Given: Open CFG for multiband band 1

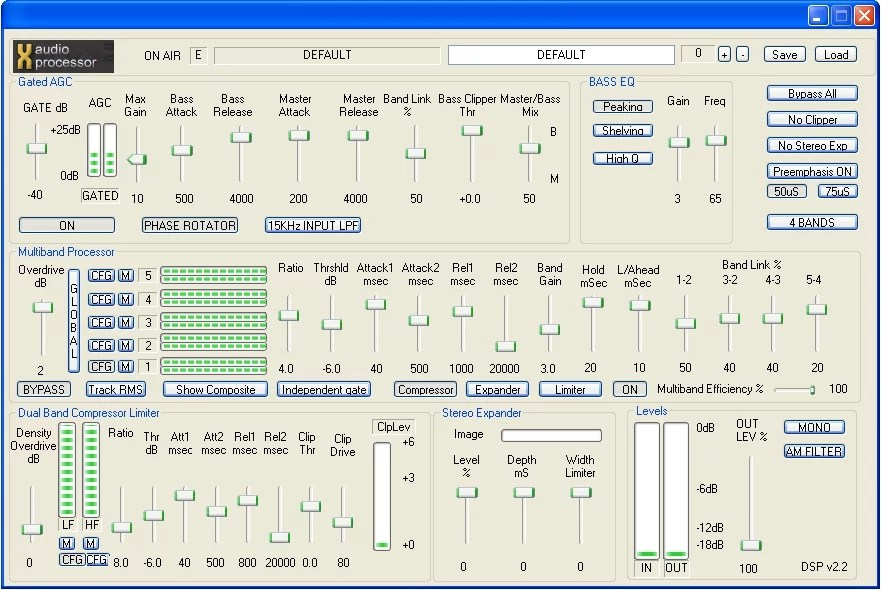Looking at the screenshot, I should point(101,367).
